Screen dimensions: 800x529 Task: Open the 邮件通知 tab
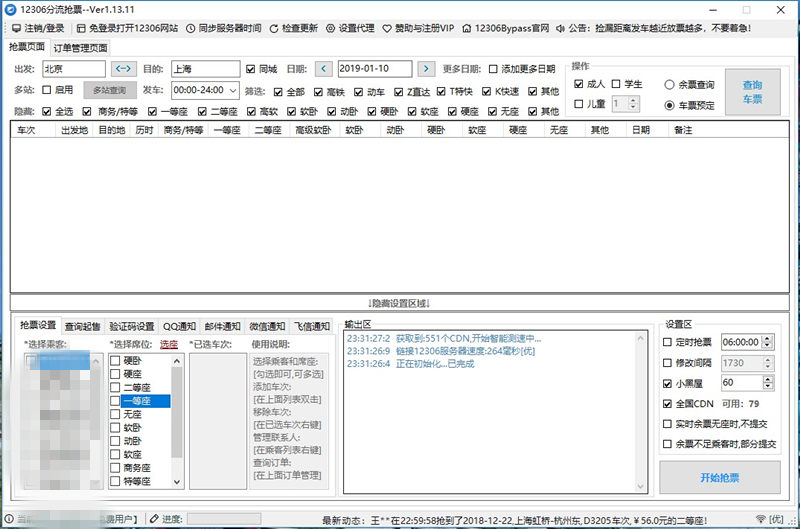[222, 326]
